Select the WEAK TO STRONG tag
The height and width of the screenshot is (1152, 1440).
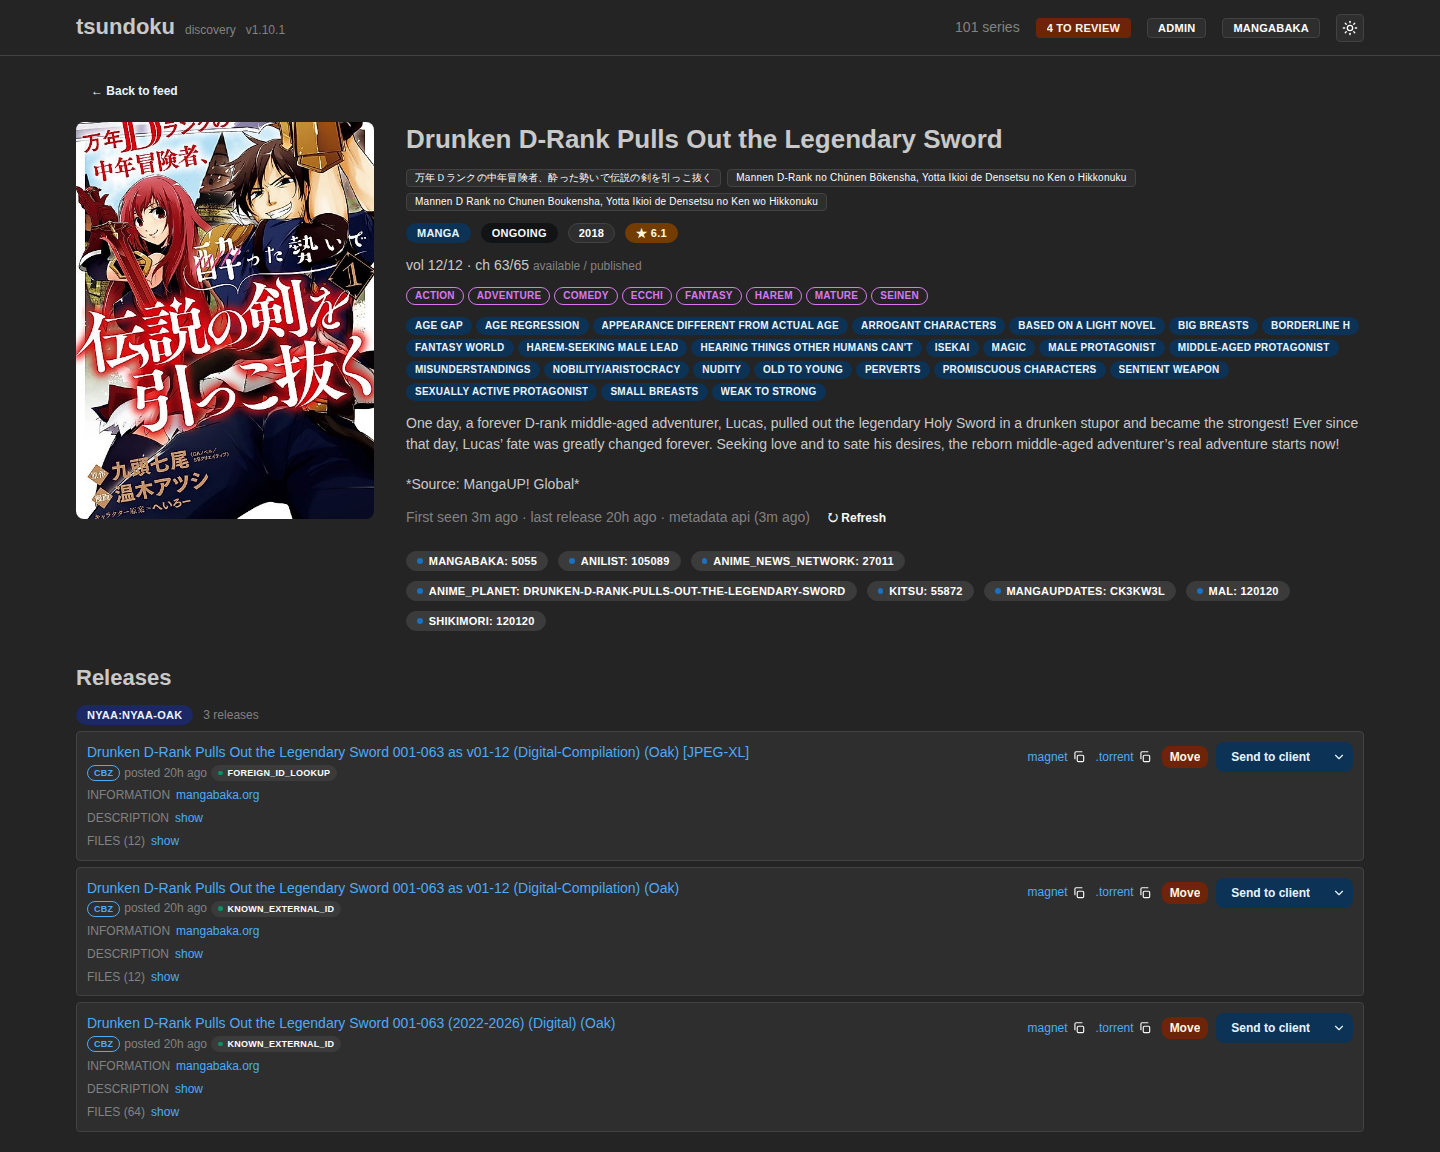(768, 392)
